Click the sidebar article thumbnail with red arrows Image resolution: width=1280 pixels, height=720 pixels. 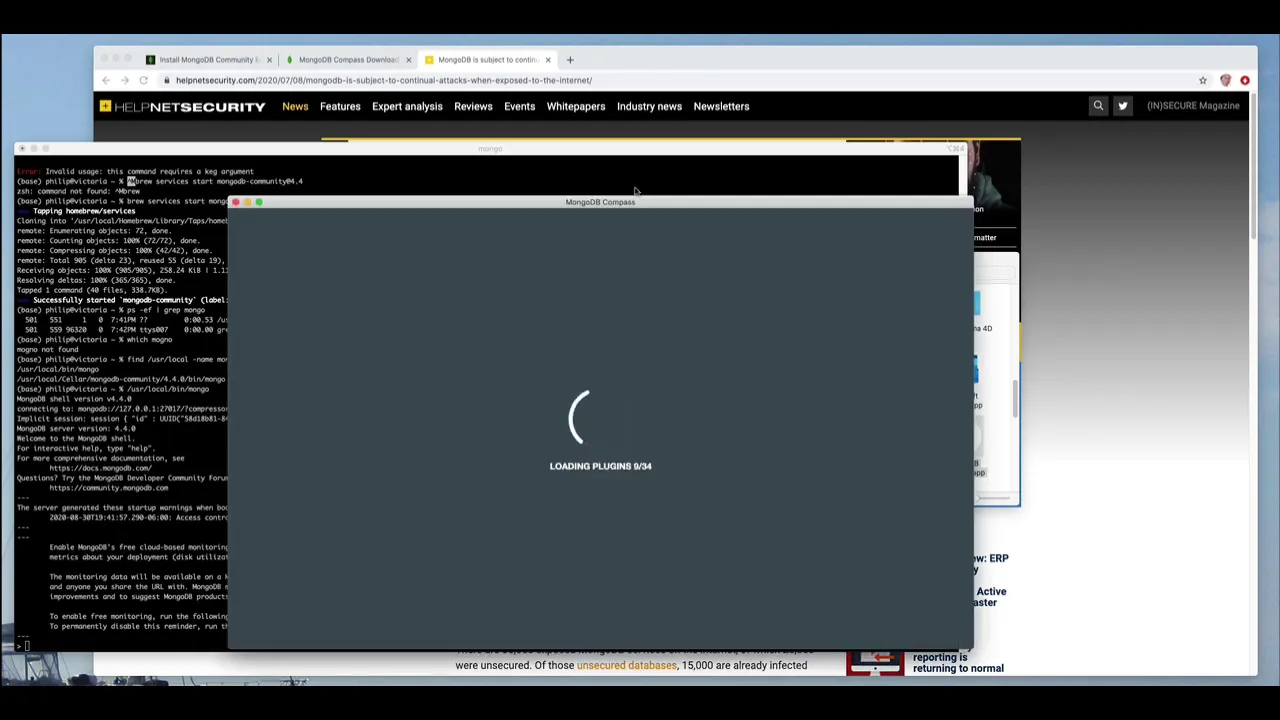[x=875, y=663]
